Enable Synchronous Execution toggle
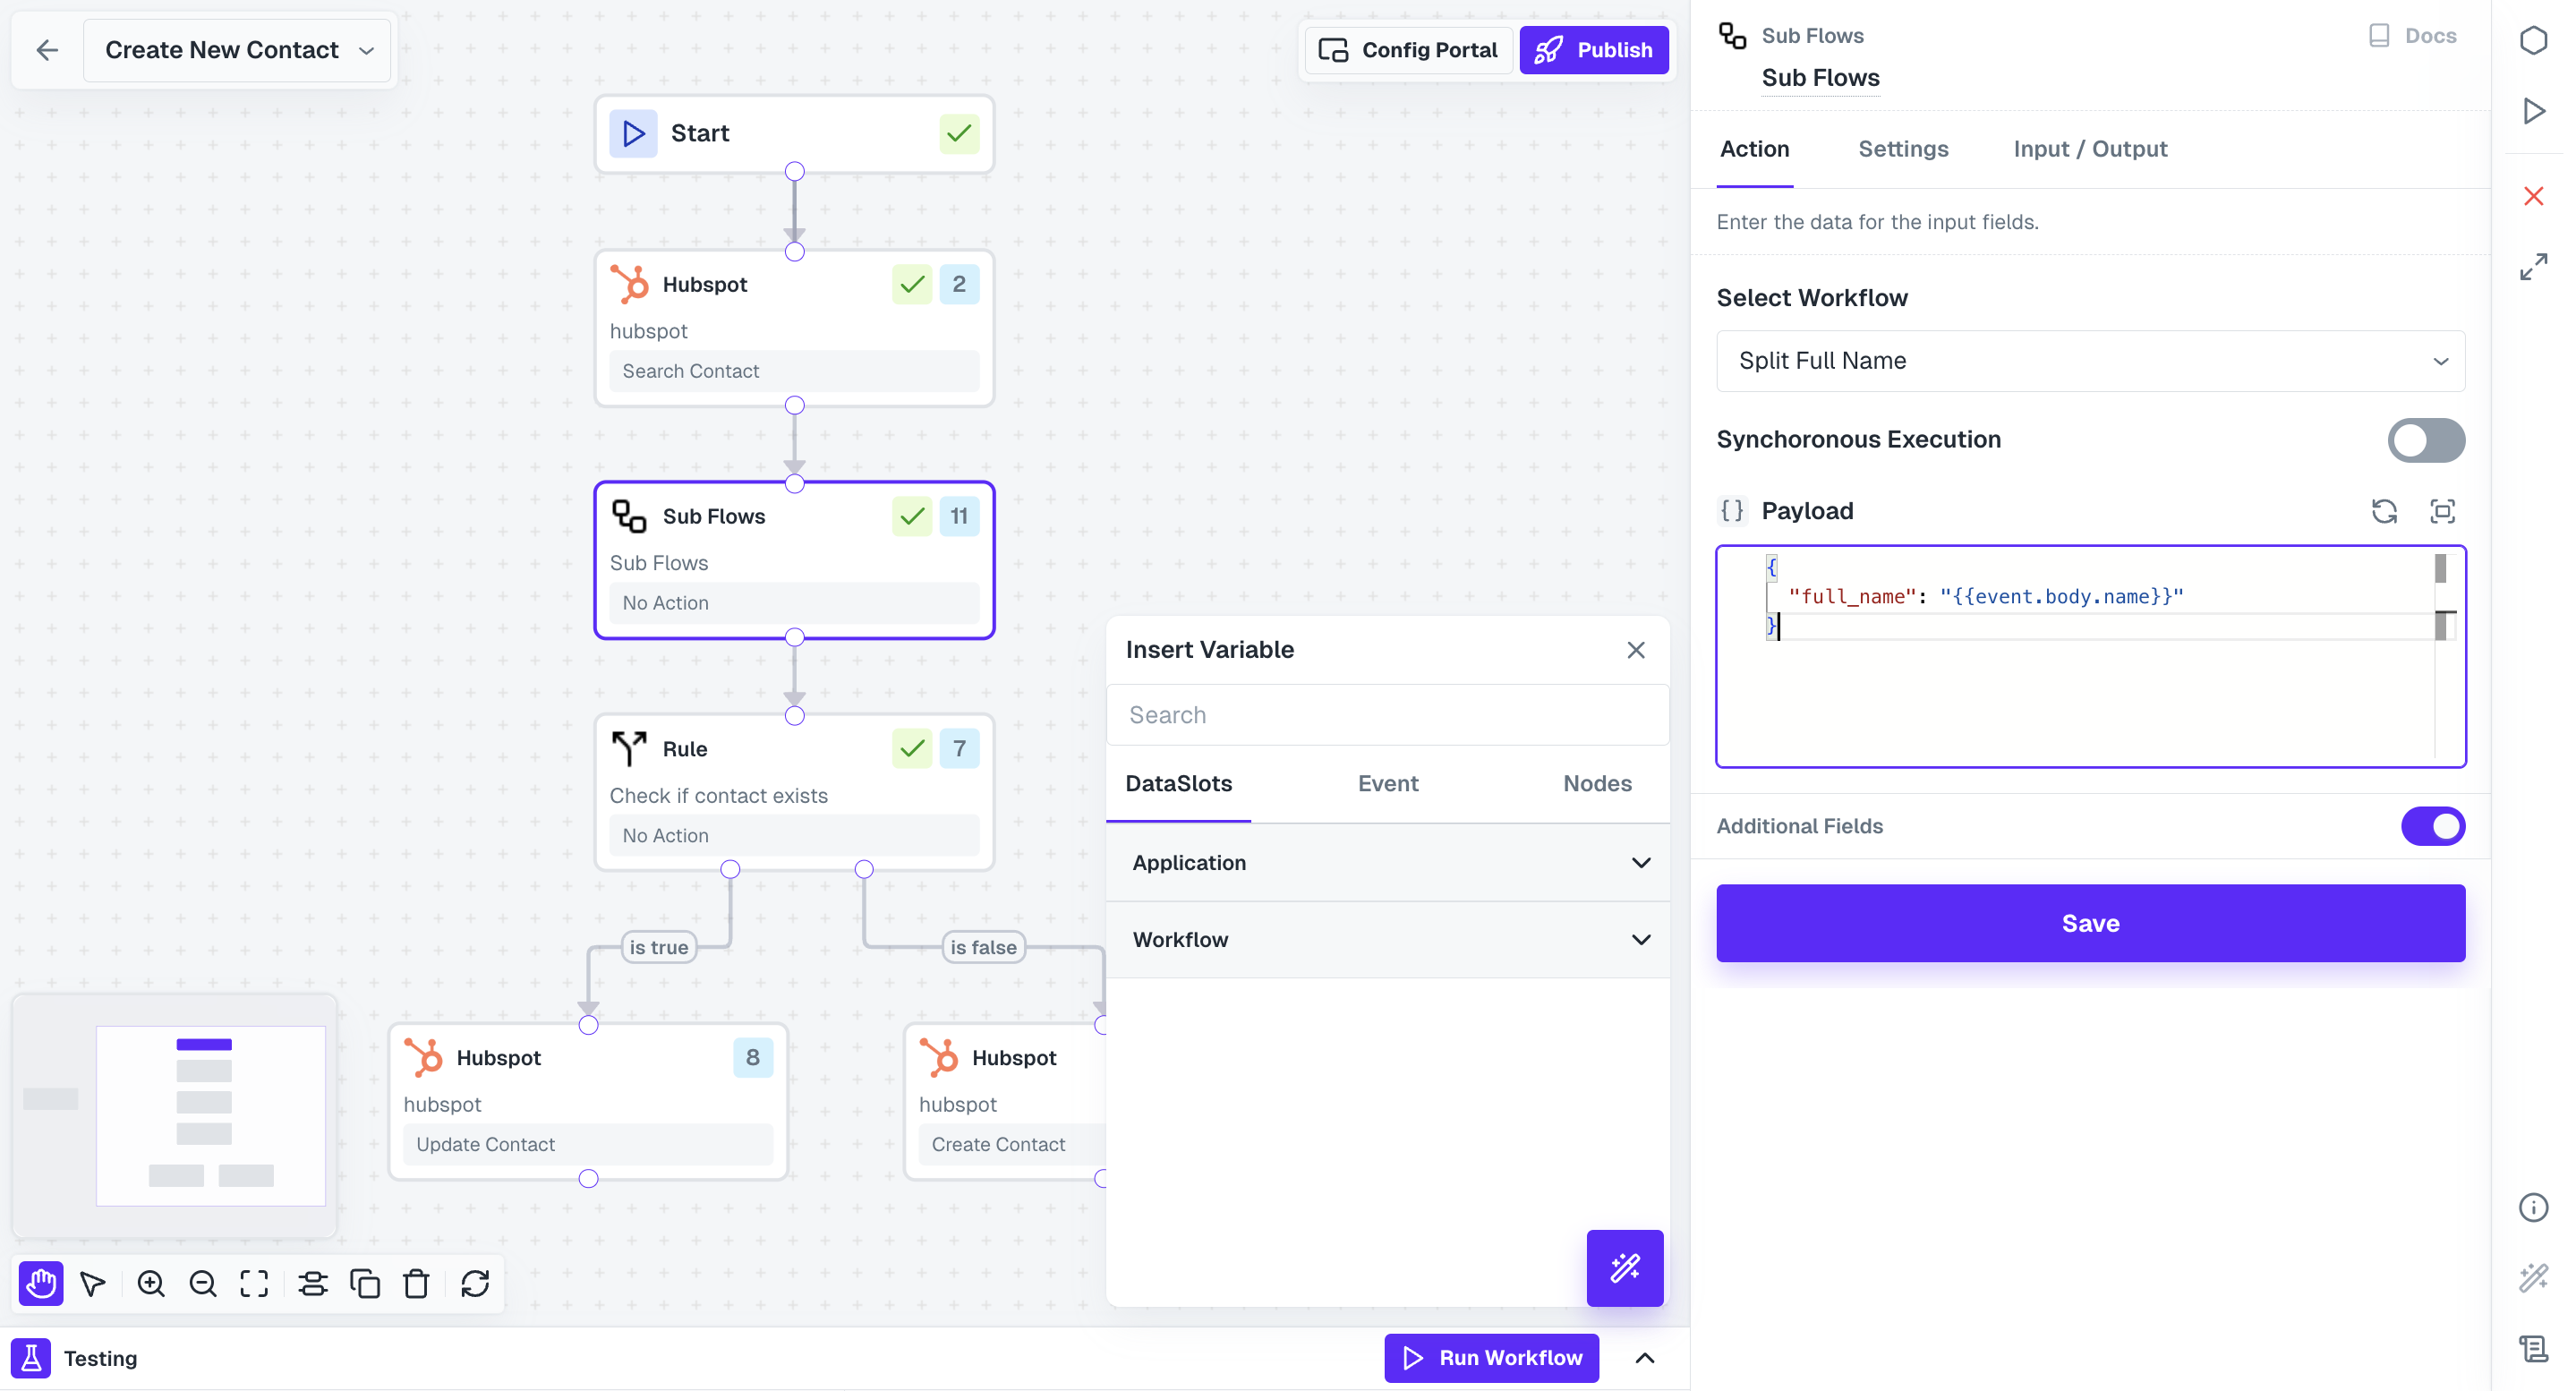This screenshot has height=1391, width=2576. point(2425,440)
